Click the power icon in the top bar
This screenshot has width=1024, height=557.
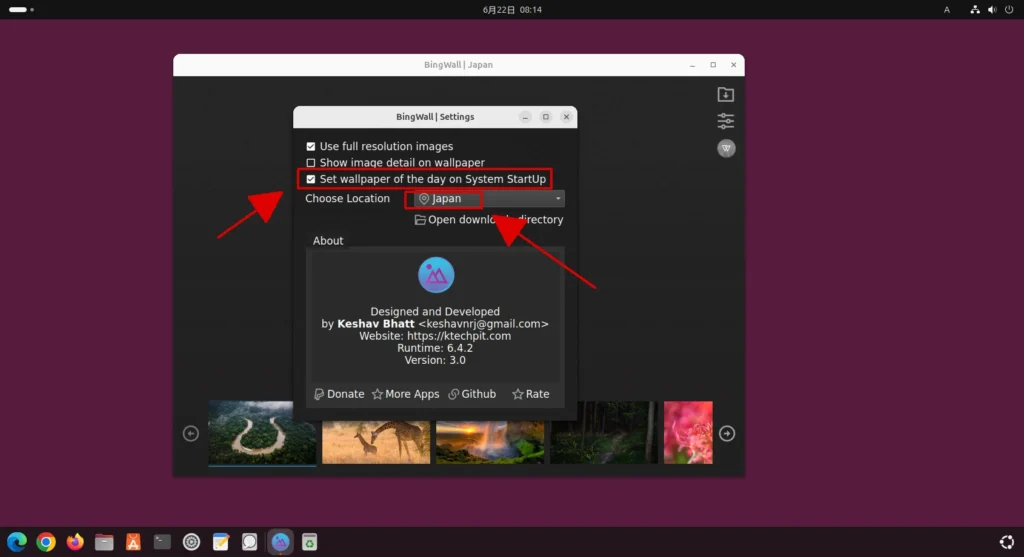tap(1009, 10)
